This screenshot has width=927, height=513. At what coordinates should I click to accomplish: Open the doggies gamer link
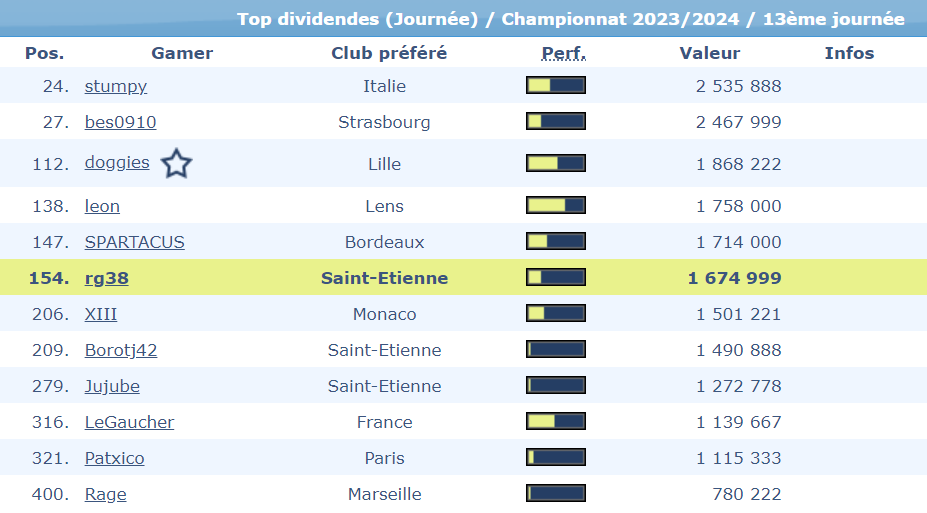pos(117,163)
